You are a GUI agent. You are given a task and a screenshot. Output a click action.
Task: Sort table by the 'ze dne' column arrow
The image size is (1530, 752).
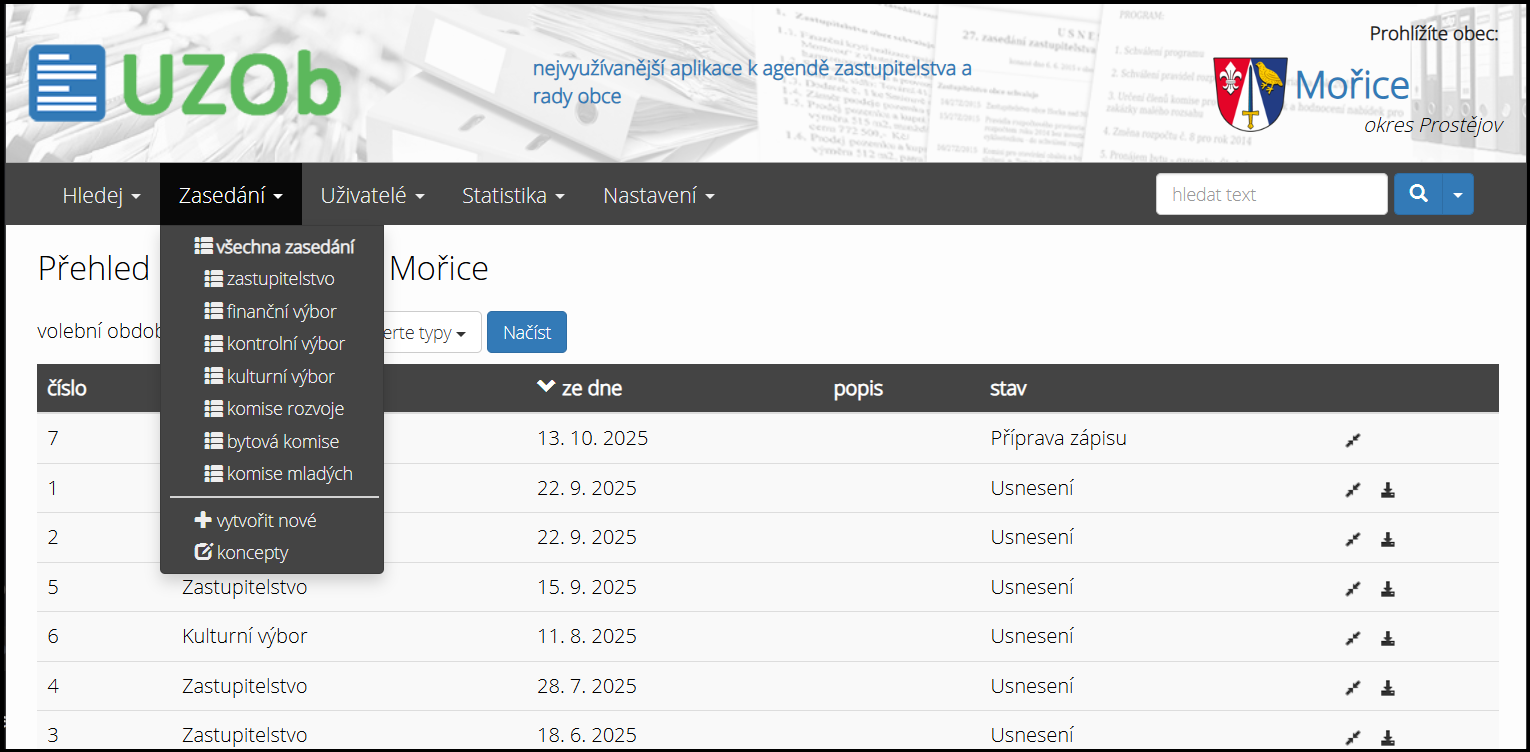[546, 387]
